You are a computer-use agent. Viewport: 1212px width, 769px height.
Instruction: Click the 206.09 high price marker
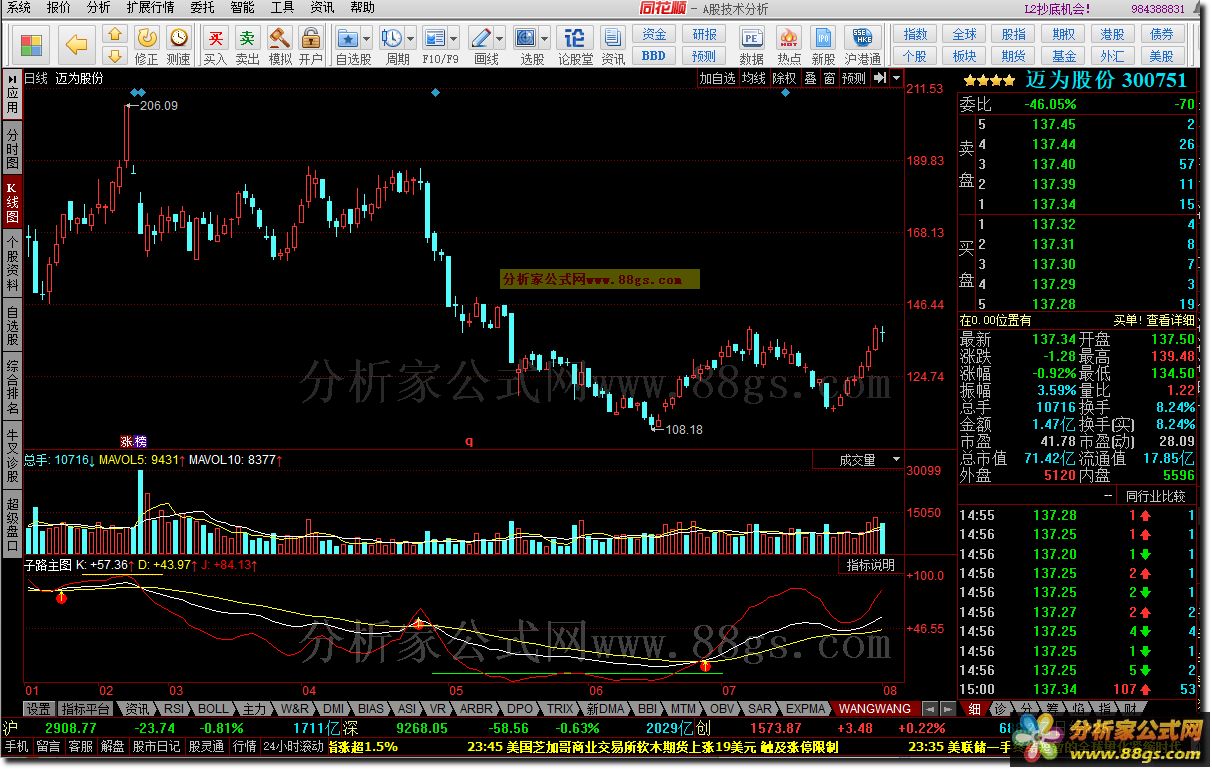point(159,104)
